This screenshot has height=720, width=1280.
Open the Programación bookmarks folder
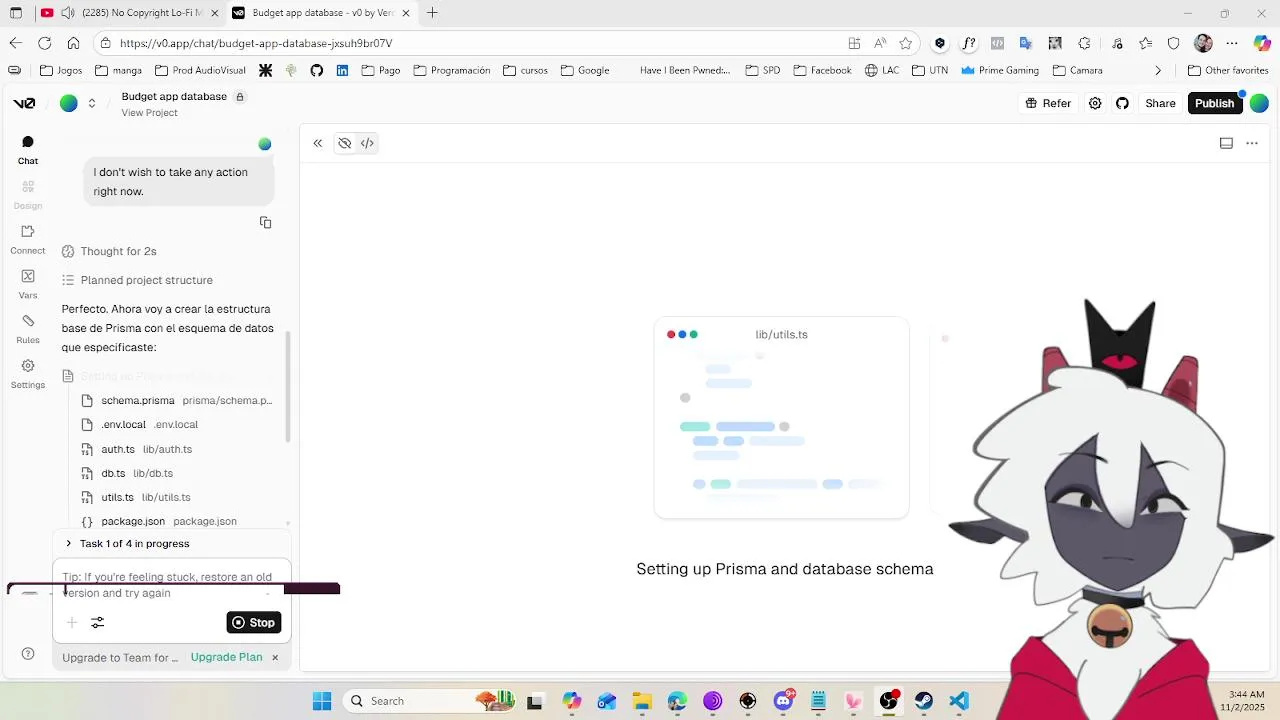click(x=451, y=71)
